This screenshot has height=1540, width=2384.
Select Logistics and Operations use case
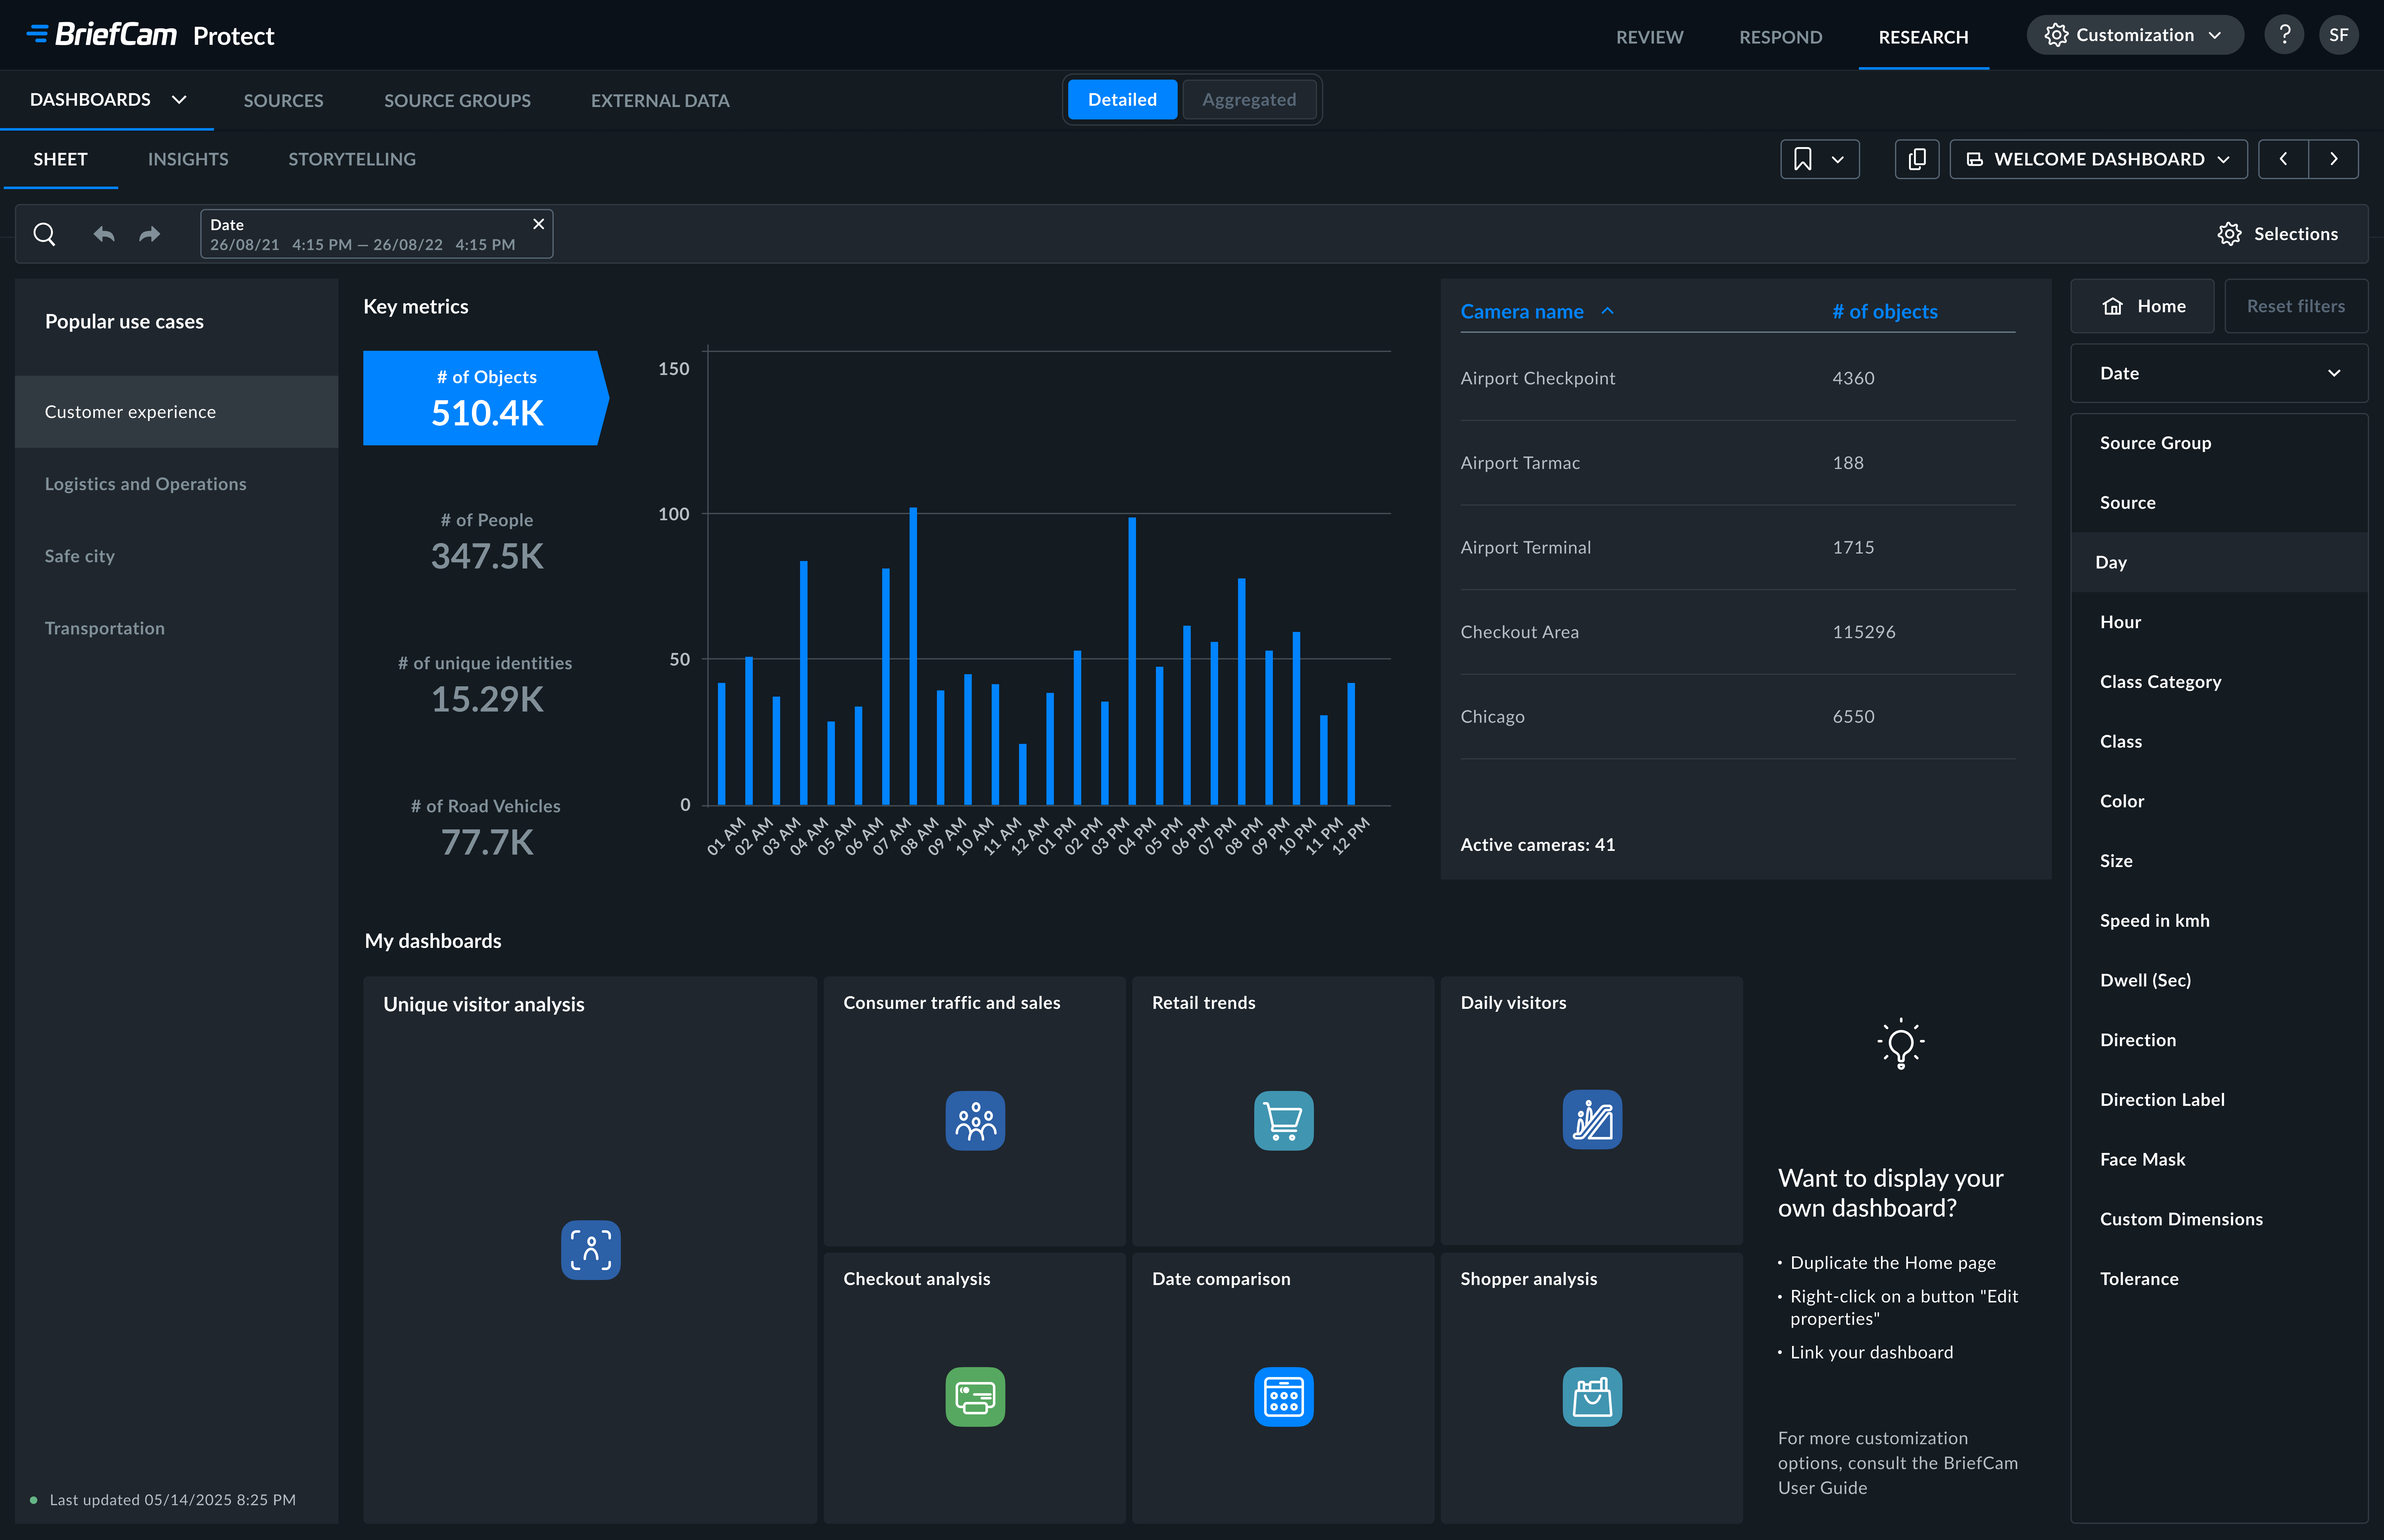coord(176,484)
